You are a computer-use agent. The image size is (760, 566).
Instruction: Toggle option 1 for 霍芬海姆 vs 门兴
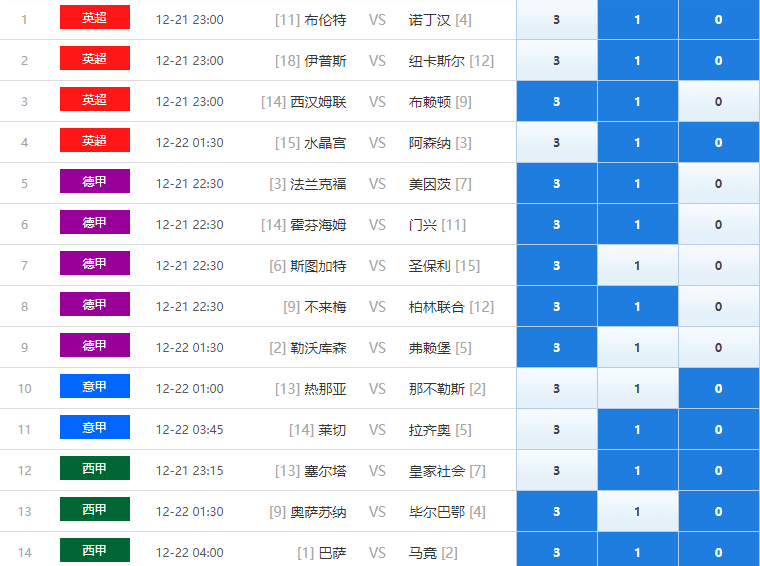click(638, 224)
